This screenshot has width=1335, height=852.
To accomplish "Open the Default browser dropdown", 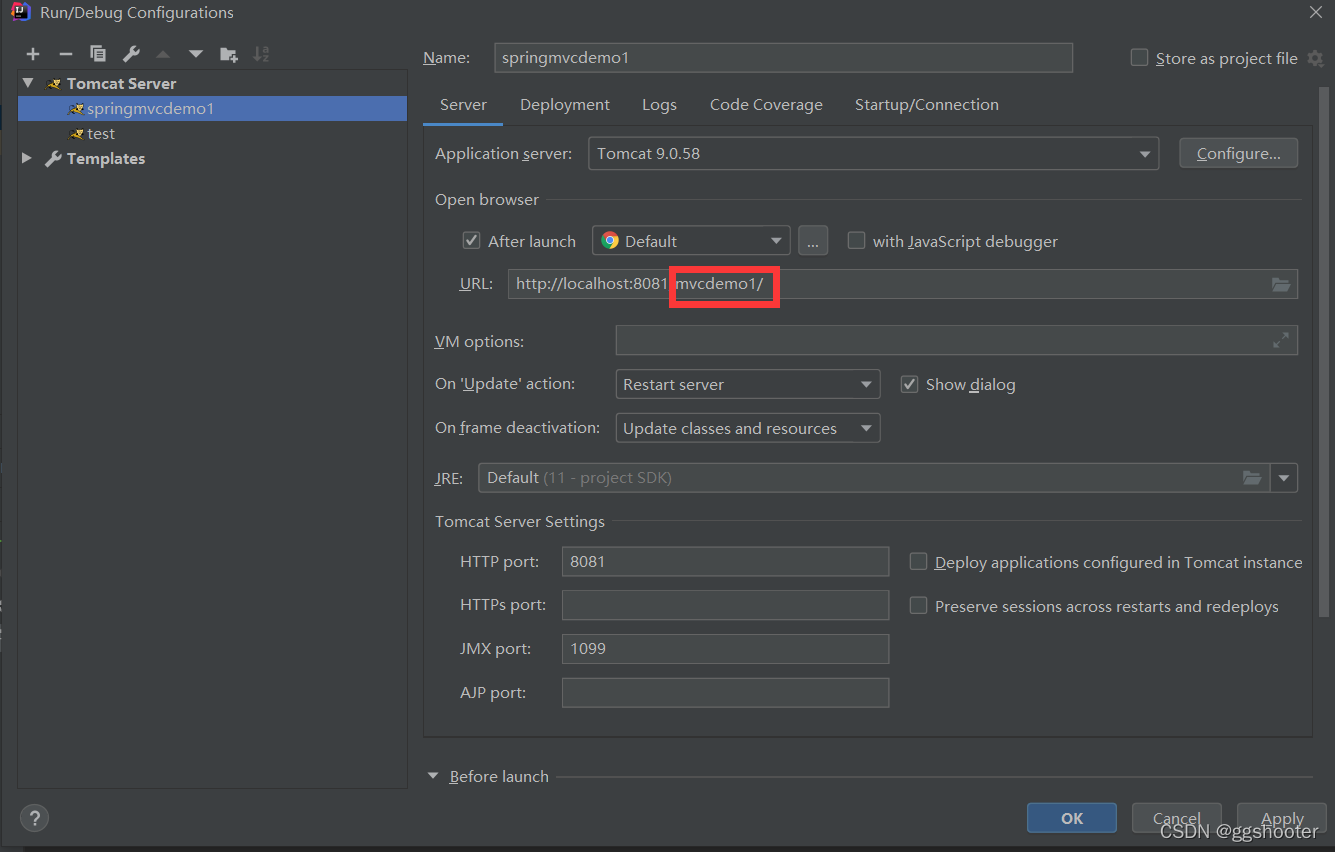I will pyautogui.click(x=691, y=241).
